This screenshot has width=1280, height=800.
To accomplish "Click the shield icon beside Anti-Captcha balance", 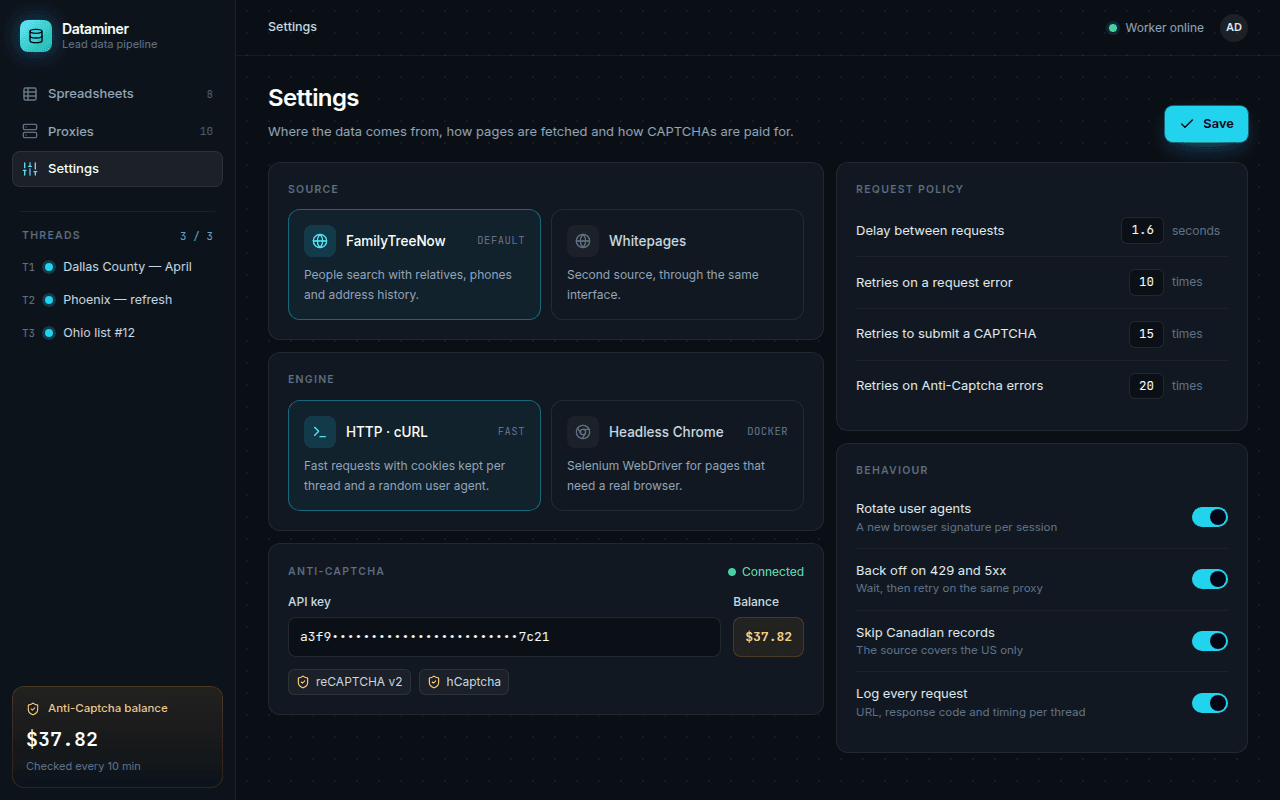I will click(33, 708).
